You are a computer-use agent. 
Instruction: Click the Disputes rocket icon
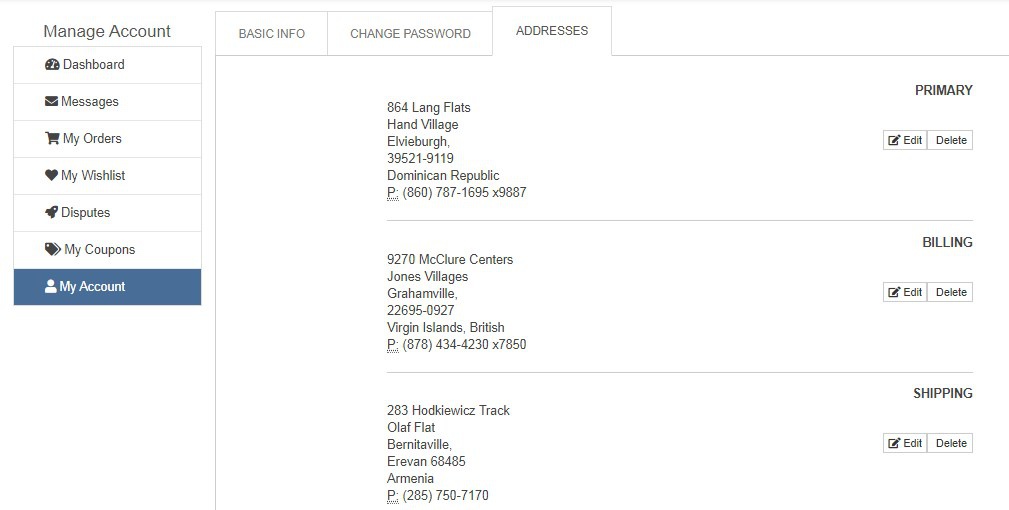(x=52, y=213)
